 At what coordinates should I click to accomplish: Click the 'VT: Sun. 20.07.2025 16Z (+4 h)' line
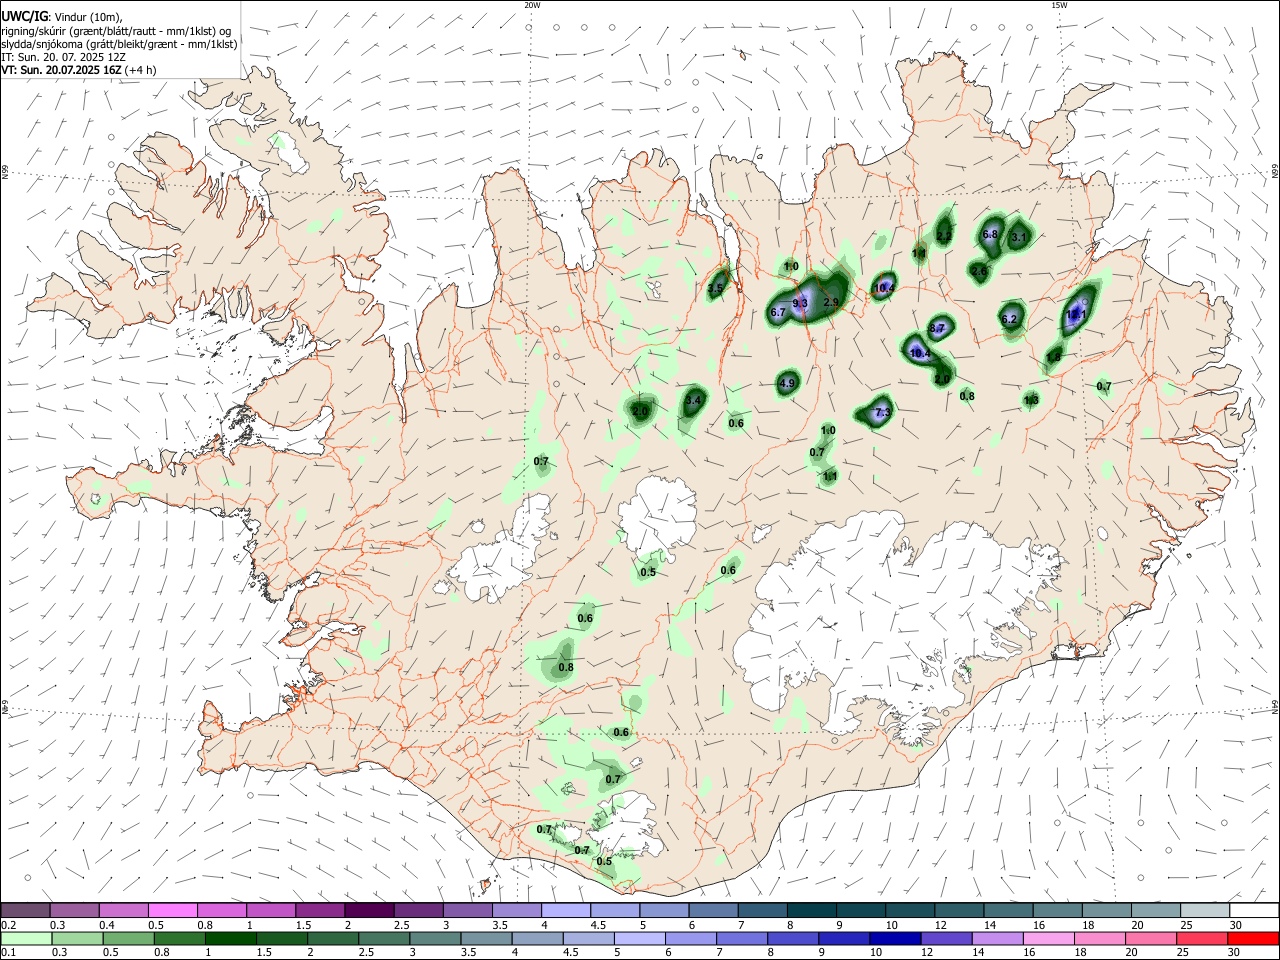click(78, 70)
